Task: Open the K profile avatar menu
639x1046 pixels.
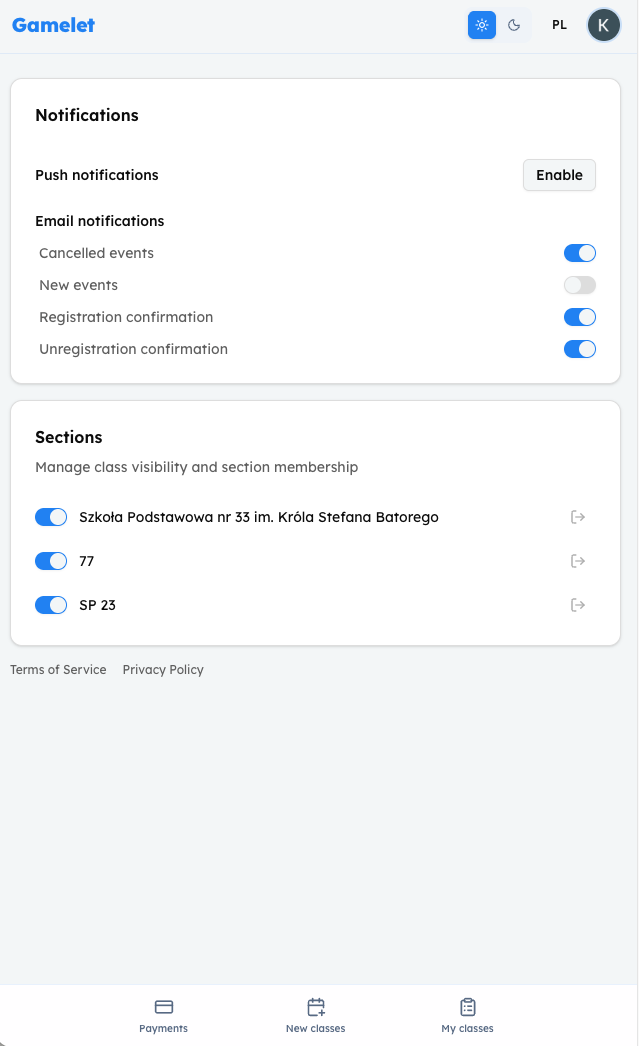Action: 603,24
